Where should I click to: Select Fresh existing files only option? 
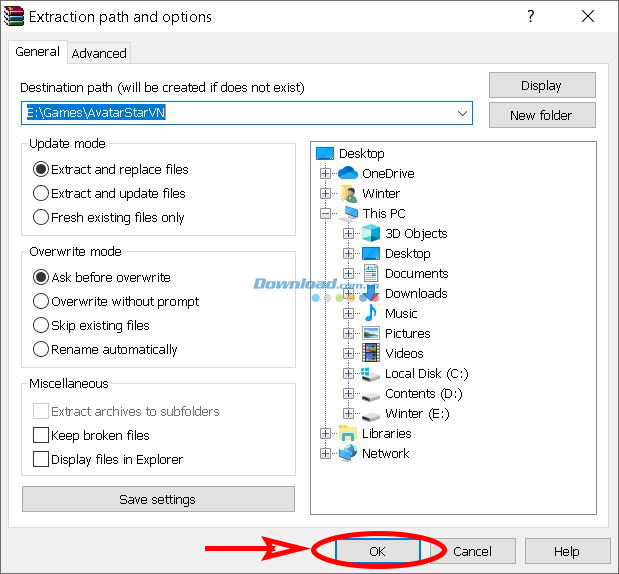109,218
